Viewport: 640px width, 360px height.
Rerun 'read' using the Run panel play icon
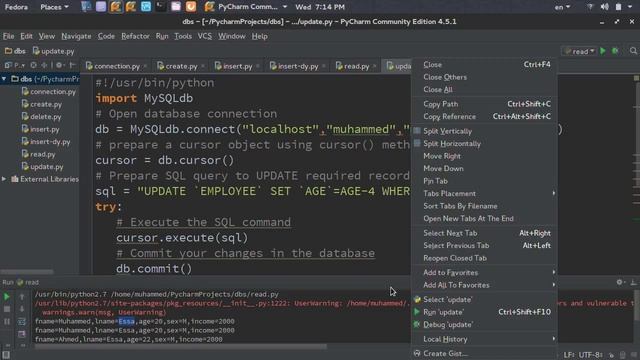(7, 297)
